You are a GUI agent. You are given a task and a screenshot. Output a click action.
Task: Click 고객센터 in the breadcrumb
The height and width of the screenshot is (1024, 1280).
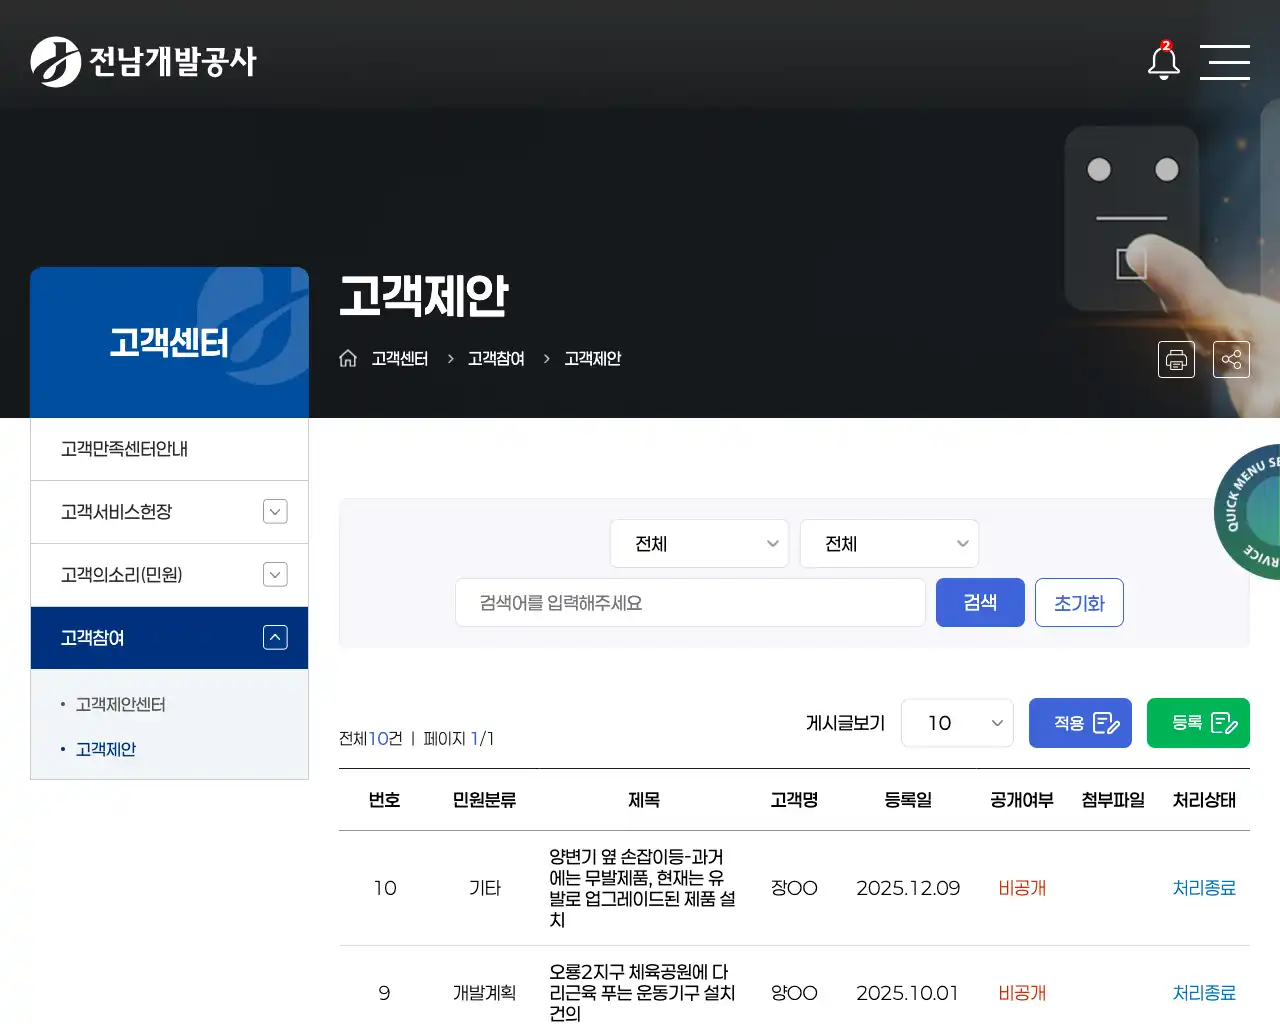(399, 358)
